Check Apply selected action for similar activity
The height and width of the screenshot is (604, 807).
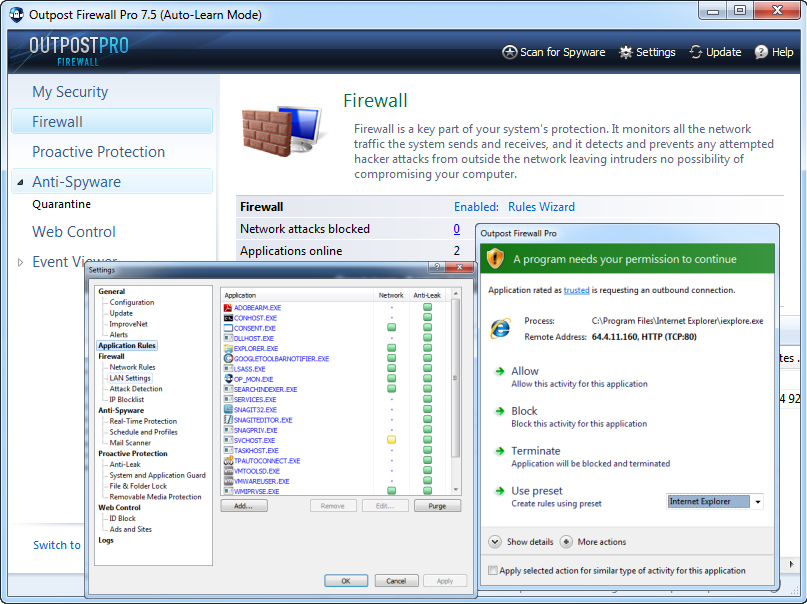(491, 571)
